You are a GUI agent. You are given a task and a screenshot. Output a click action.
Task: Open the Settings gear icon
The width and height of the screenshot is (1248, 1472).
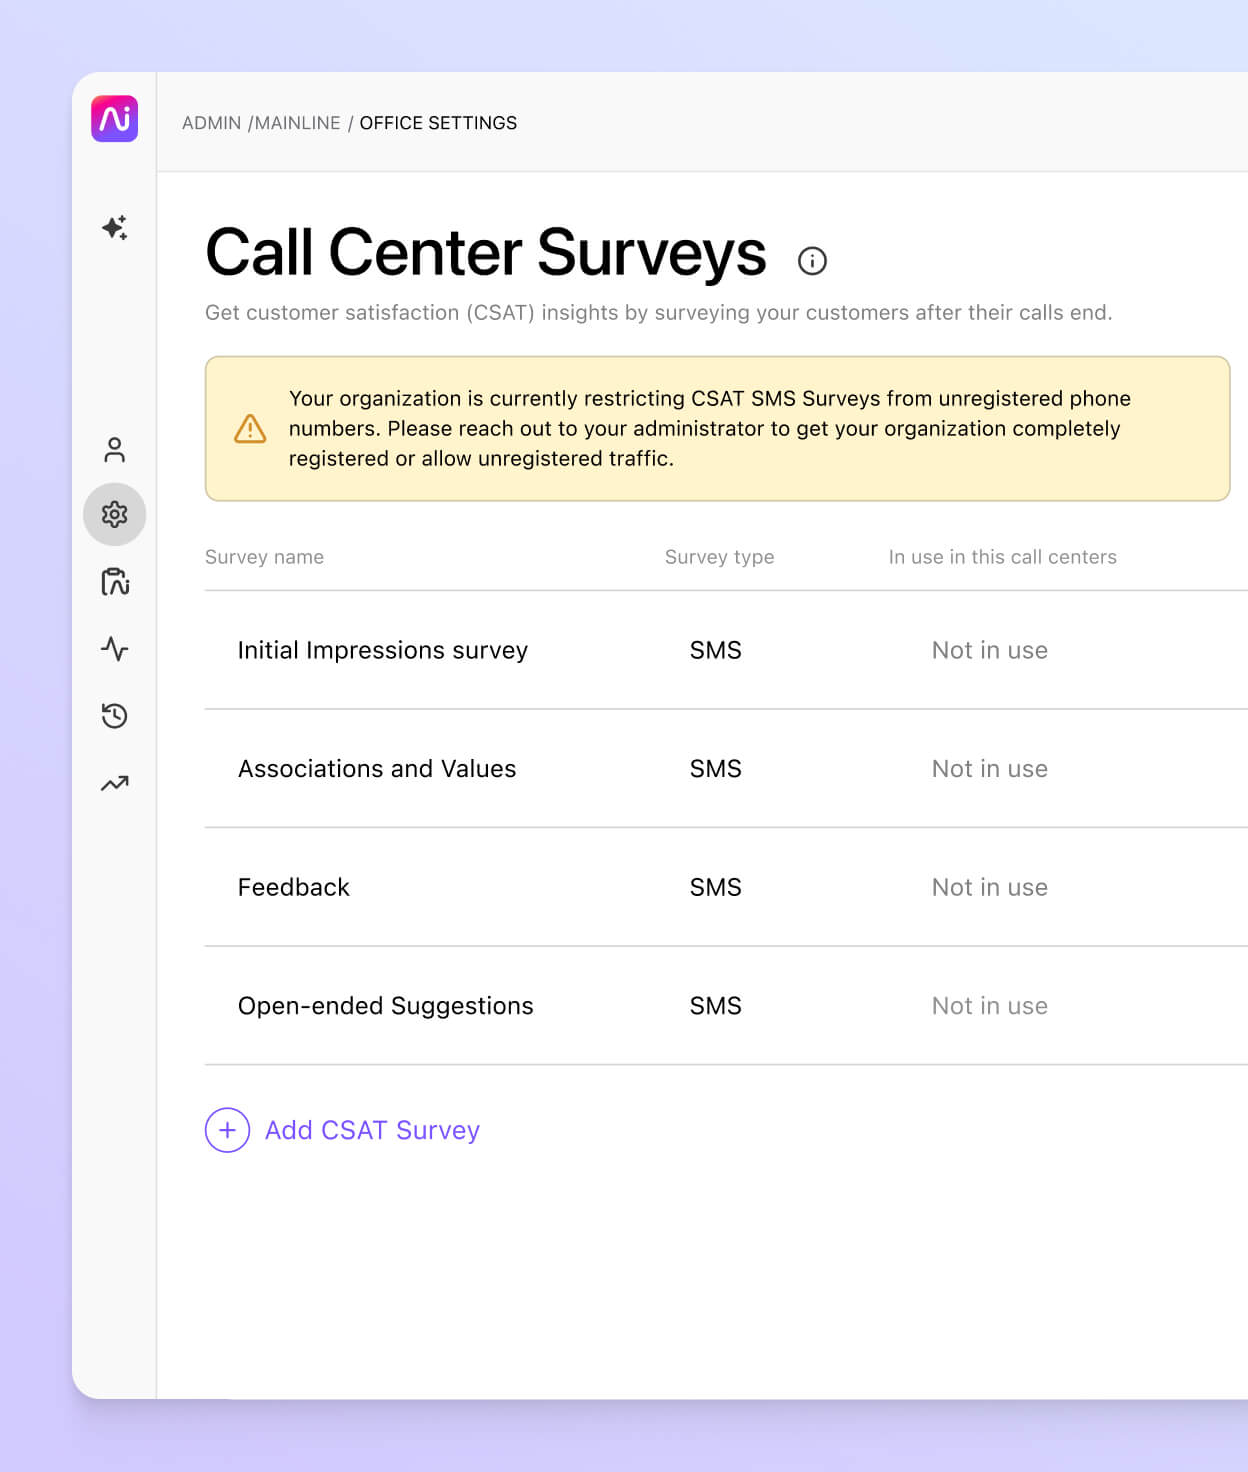point(115,515)
